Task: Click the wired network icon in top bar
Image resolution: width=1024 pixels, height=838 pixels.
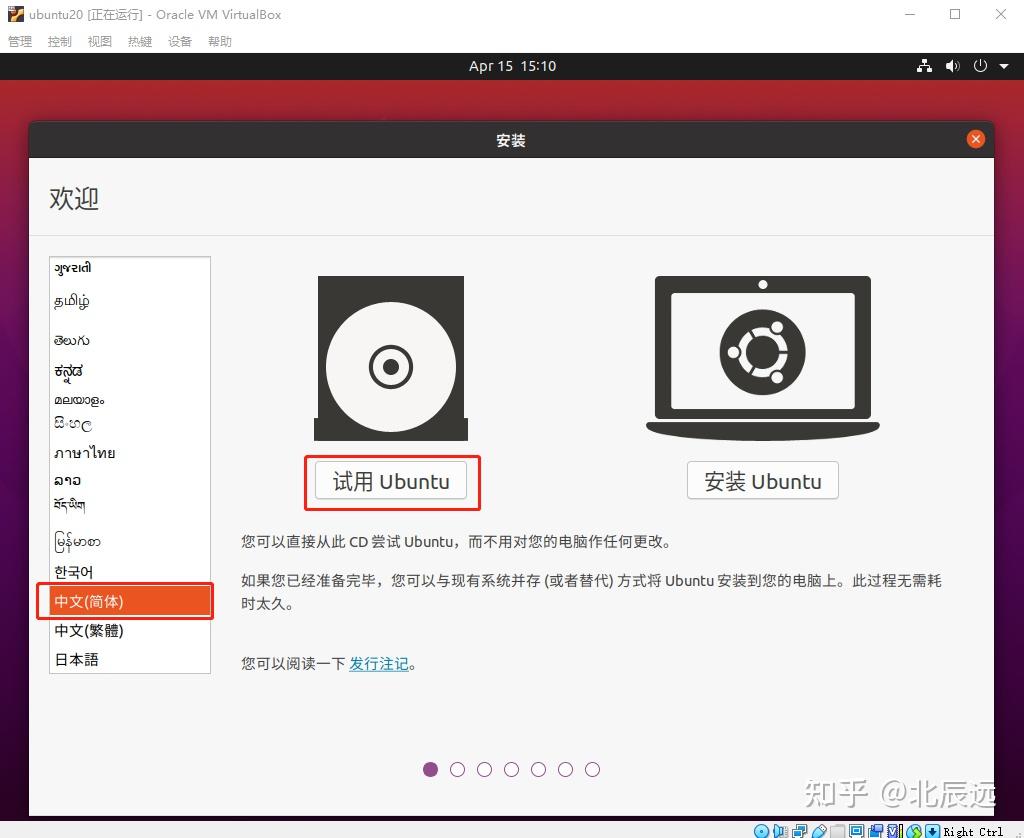Action: (x=924, y=66)
